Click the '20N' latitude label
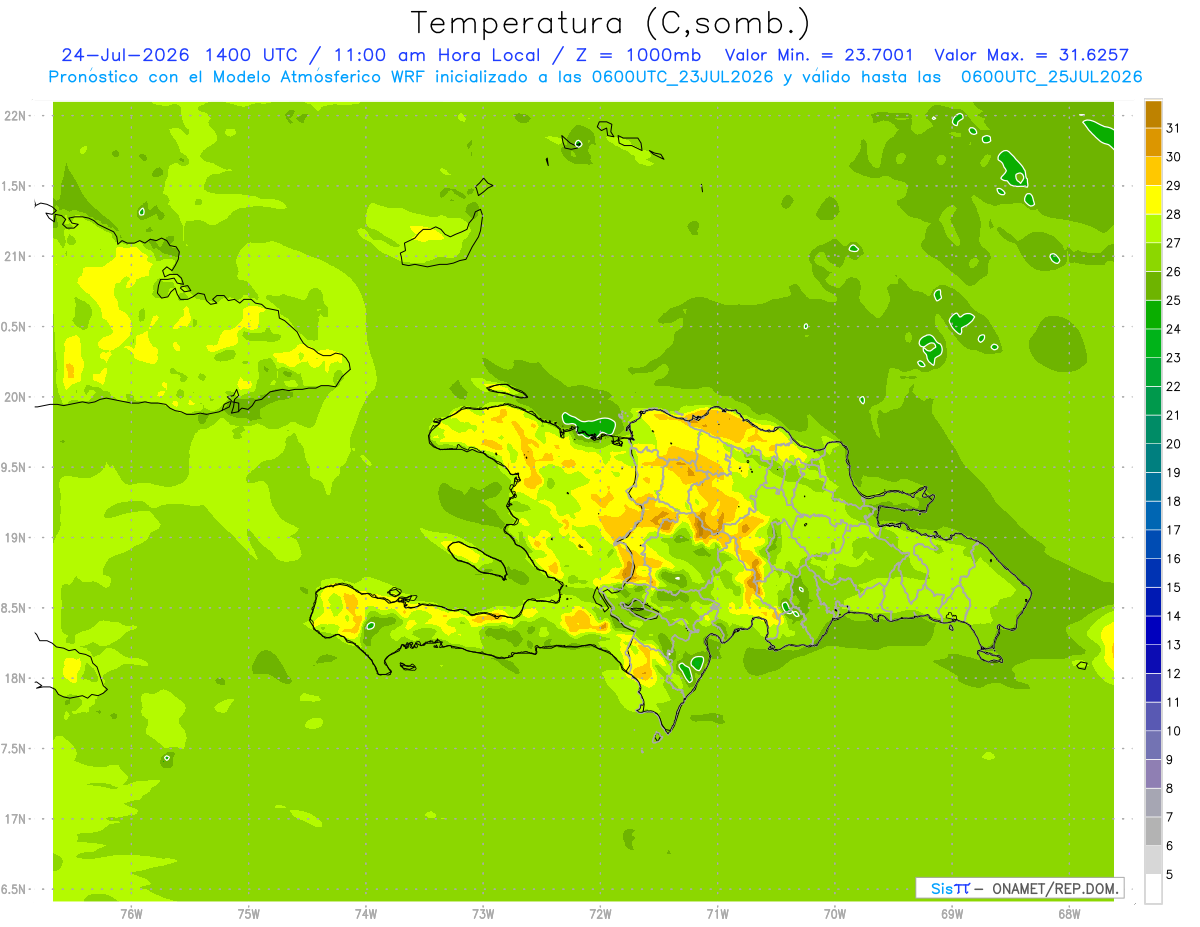 pyautogui.click(x=15, y=397)
